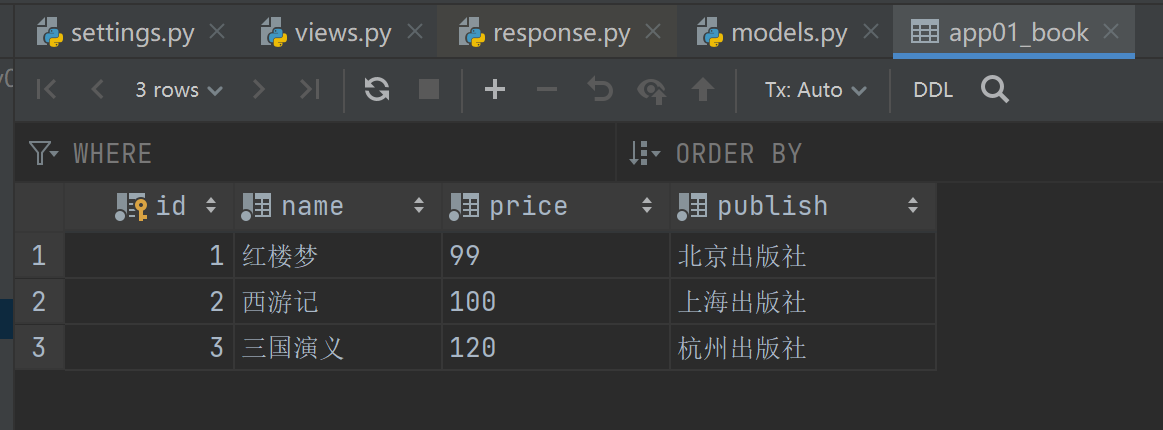Close the models.py tab

pos(872,31)
